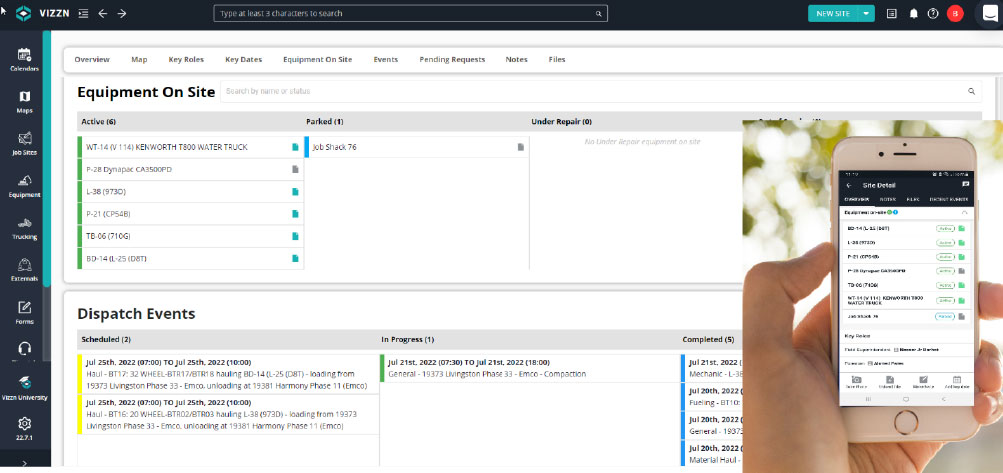The width and height of the screenshot is (1003, 473).
Task: Click the VIZZN logo
Action: (41, 13)
